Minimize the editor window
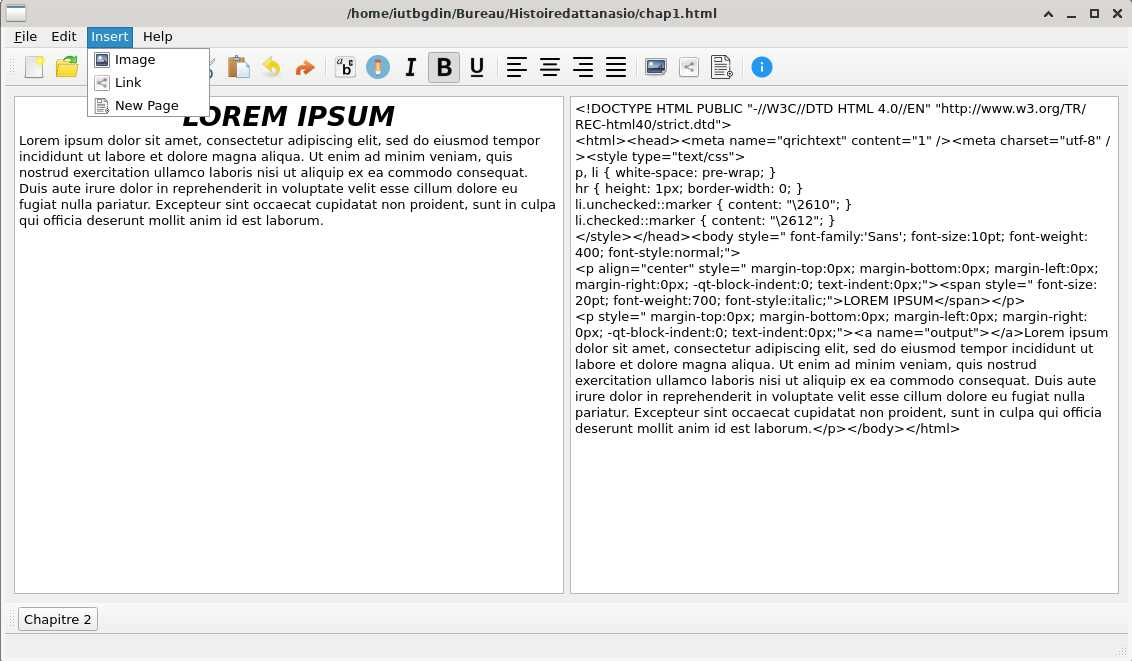Viewport: 1132px width, 661px height. pos(1071,14)
